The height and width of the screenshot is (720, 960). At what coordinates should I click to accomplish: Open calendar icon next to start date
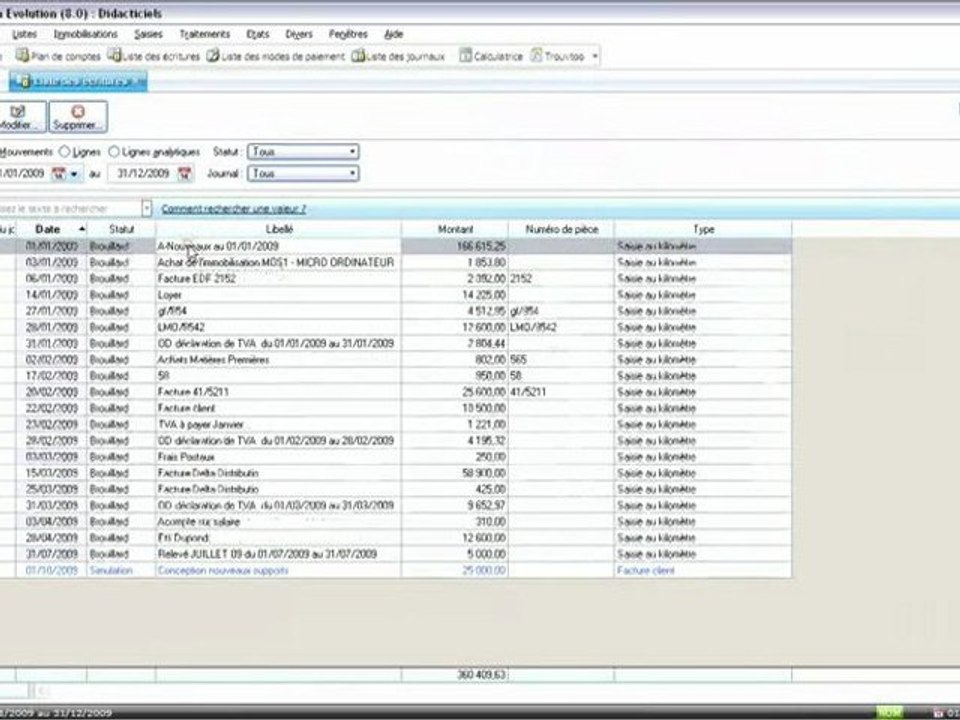pyautogui.click(x=59, y=173)
